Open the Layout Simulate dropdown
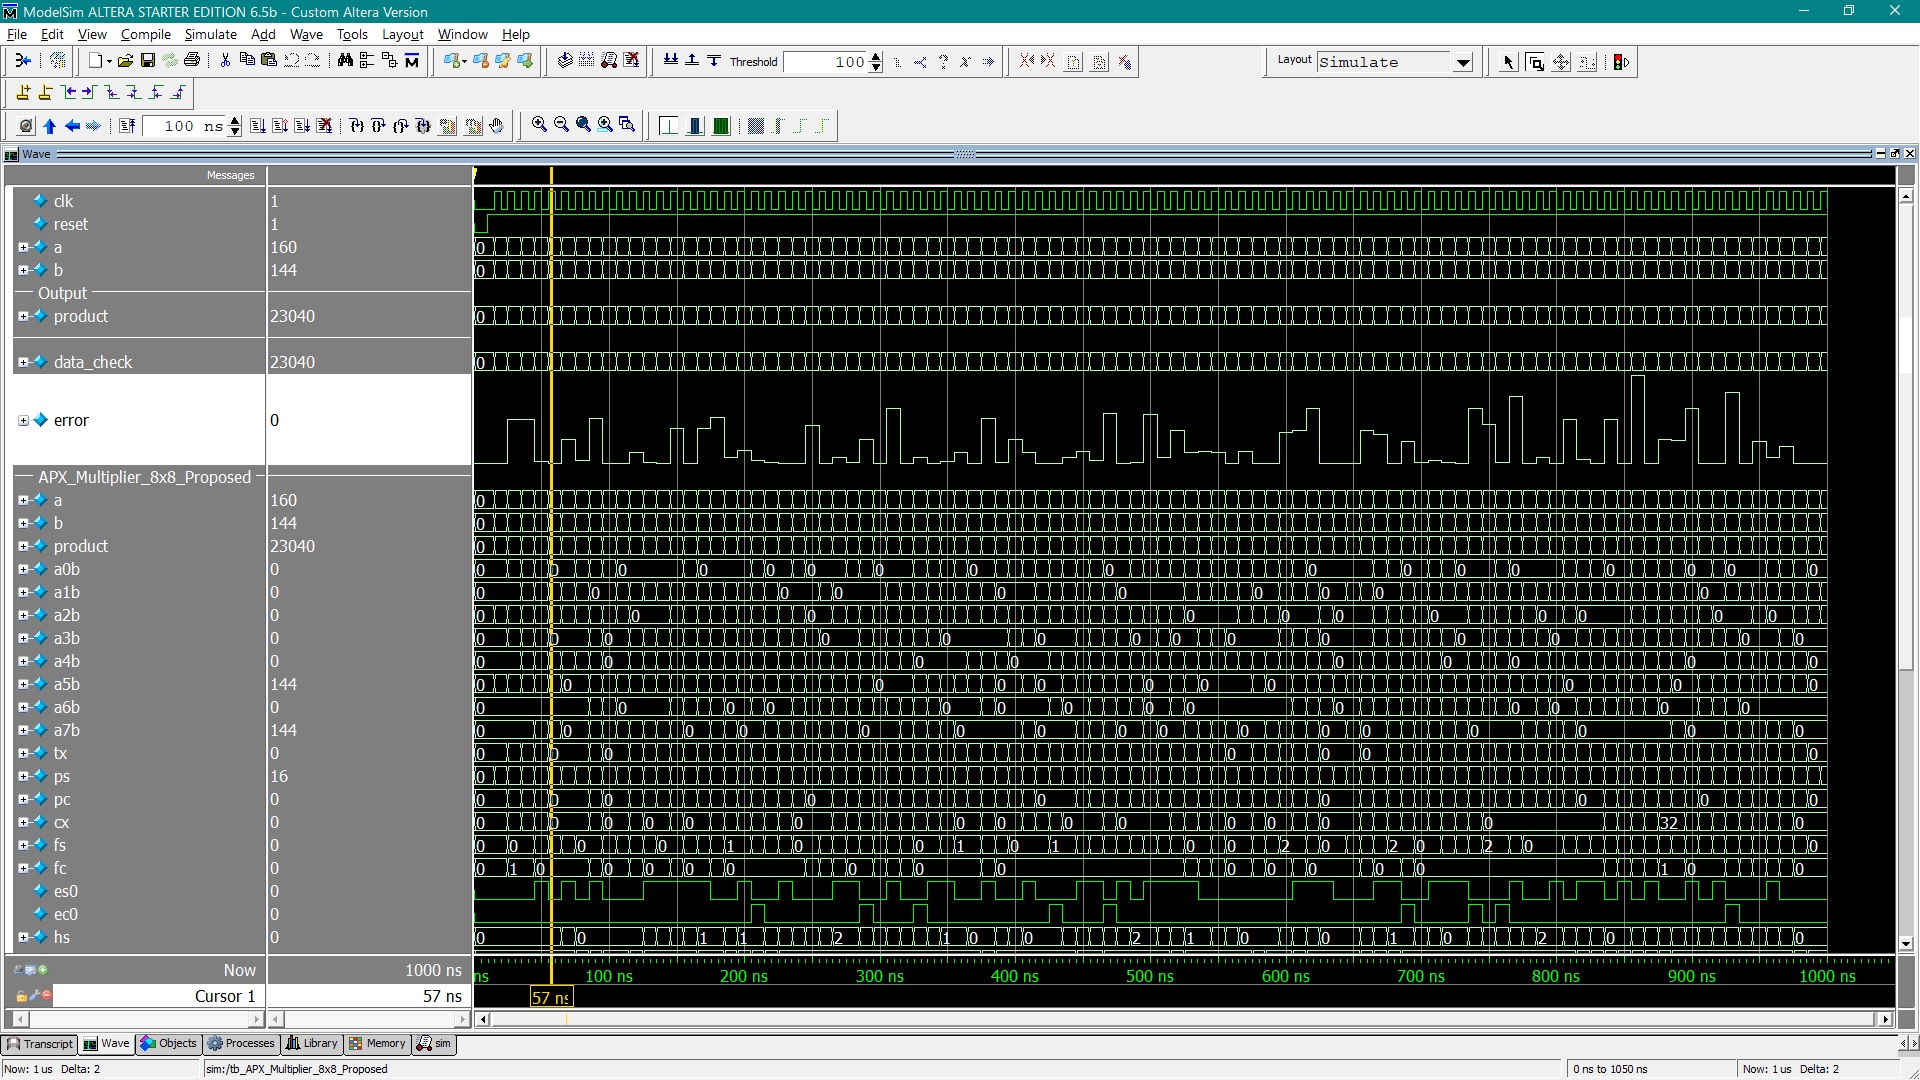The height and width of the screenshot is (1080, 1920). [1463, 62]
